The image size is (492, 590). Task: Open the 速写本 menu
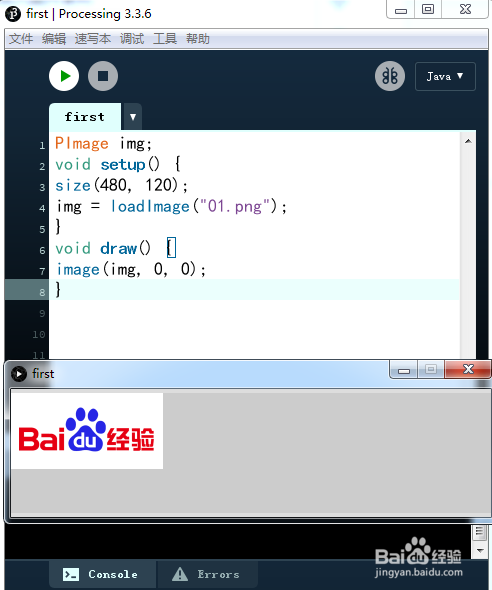coord(93,38)
